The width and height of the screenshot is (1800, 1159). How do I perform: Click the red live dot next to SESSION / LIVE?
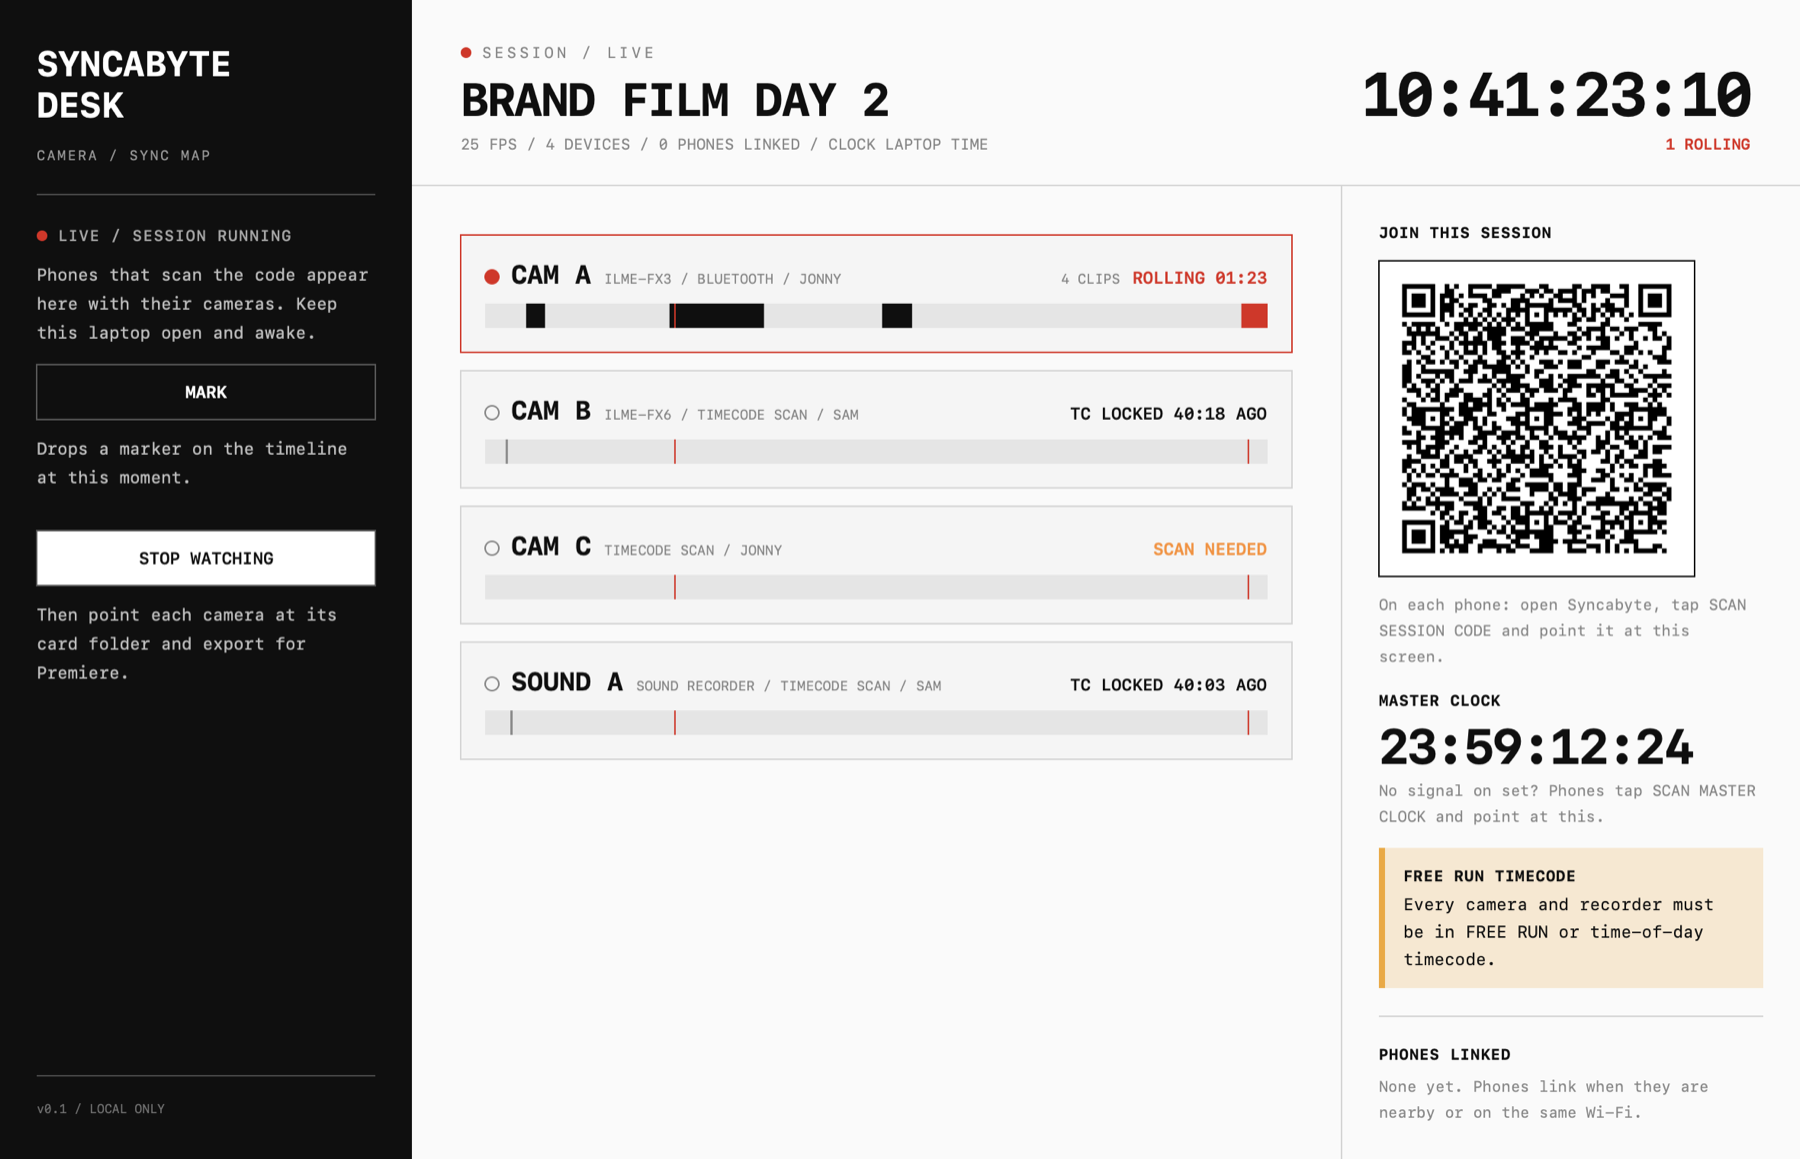click(466, 52)
